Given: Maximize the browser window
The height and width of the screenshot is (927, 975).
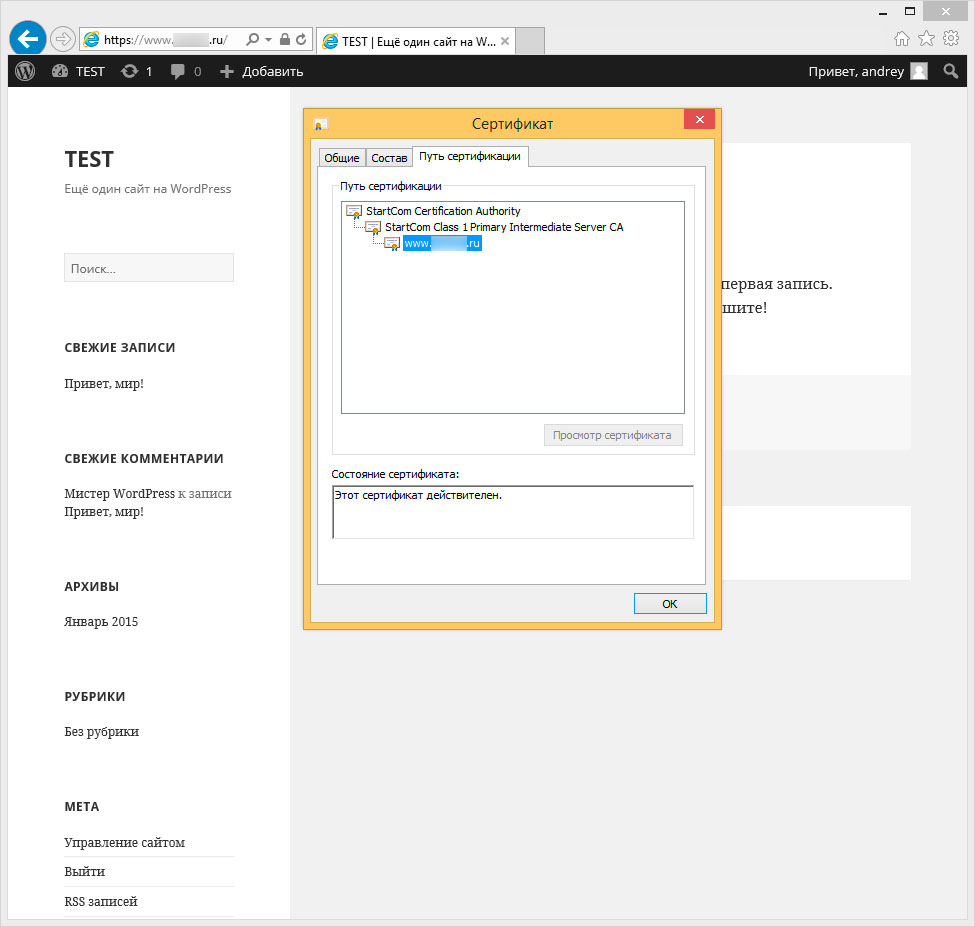Looking at the screenshot, I should click(x=910, y=11).
